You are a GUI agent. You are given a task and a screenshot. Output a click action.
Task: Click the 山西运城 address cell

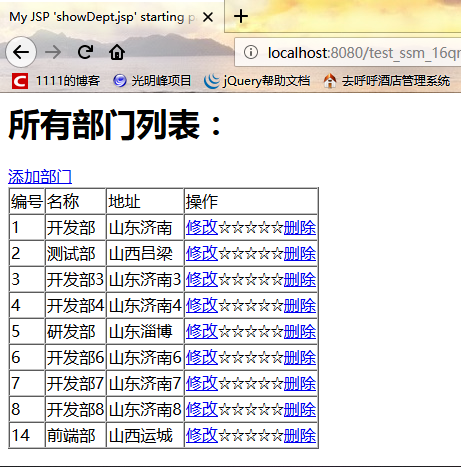pyautogui.click(x=145, y=436)
